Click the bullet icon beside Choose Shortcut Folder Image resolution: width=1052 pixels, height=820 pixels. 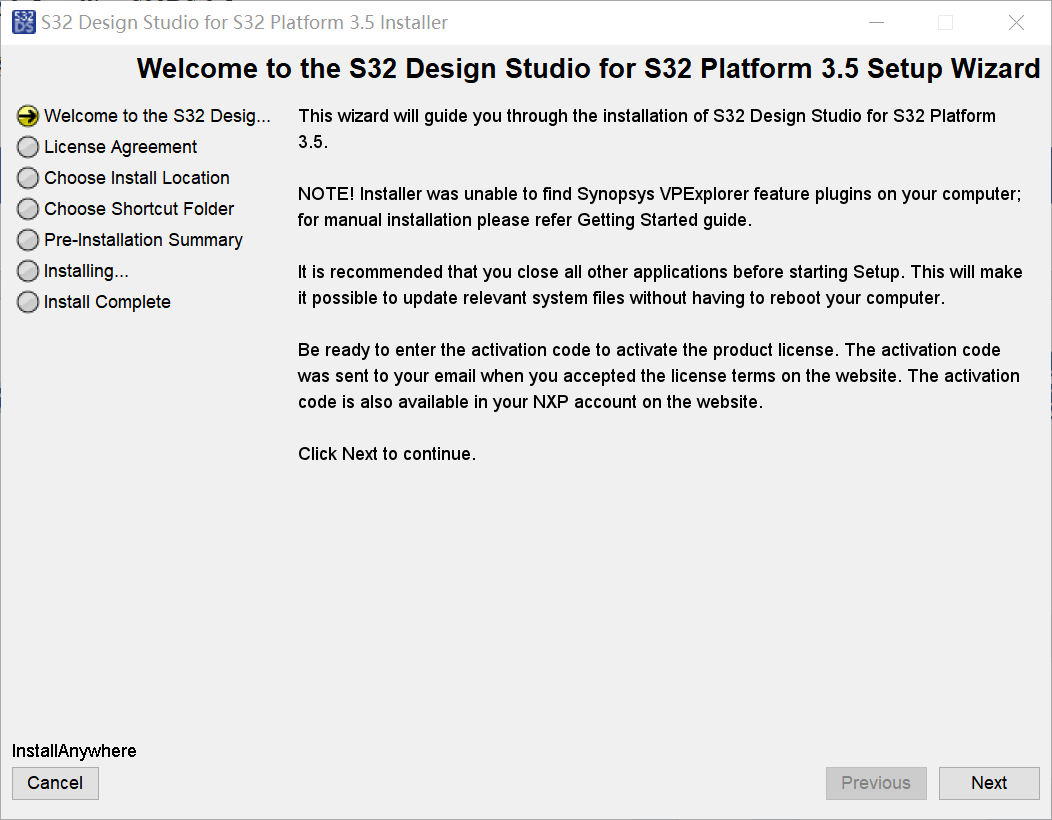(28, 209)
